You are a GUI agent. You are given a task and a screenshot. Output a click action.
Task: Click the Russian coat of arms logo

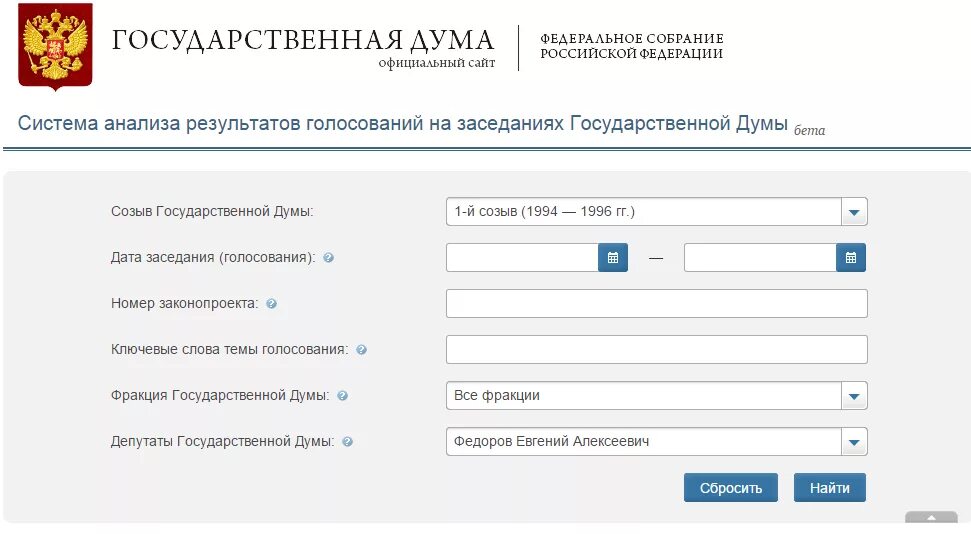(55, 47)
